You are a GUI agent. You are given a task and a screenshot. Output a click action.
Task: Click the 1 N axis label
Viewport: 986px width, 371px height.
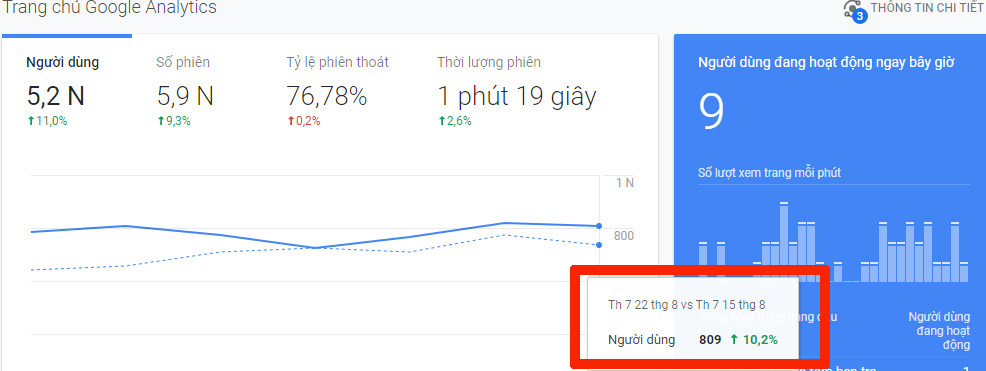[624, 183]
